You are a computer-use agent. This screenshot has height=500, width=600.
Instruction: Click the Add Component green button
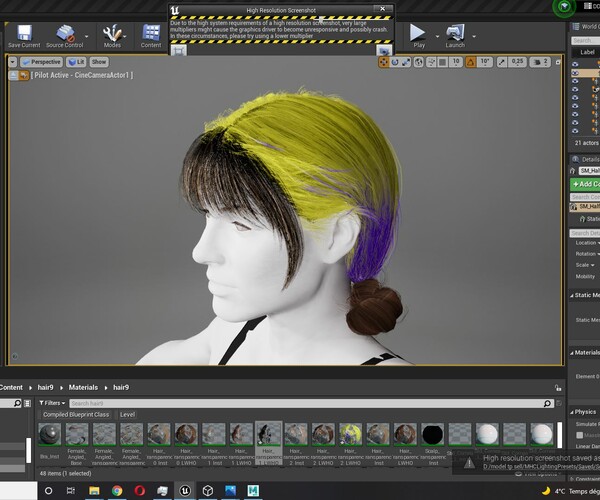pos(585,184)
